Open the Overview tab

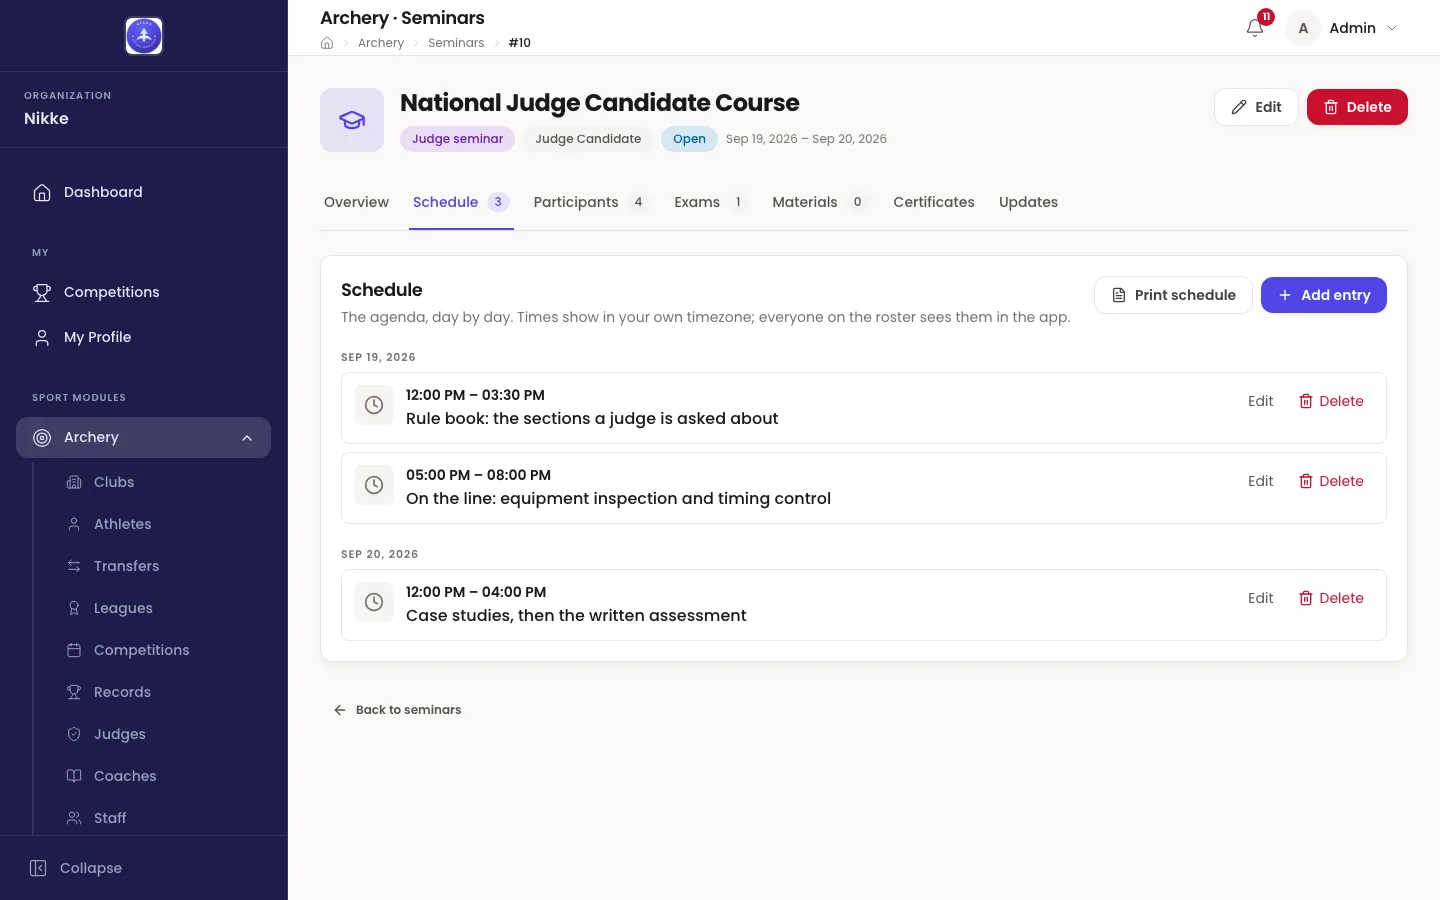pos(356,202)
